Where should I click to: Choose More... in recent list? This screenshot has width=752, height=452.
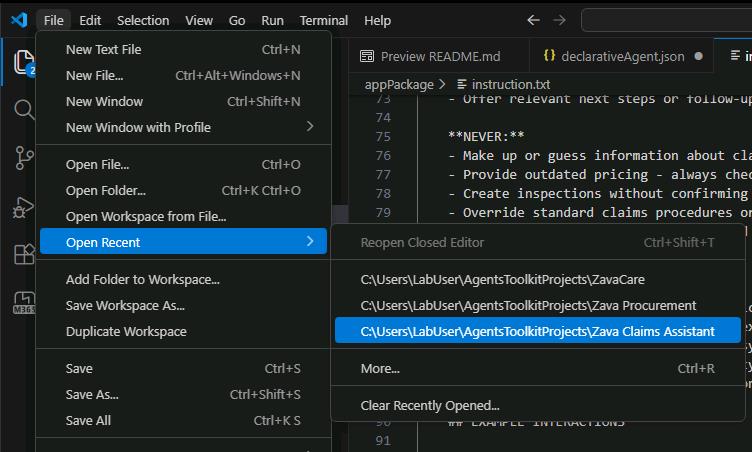(x=538, y=369)
